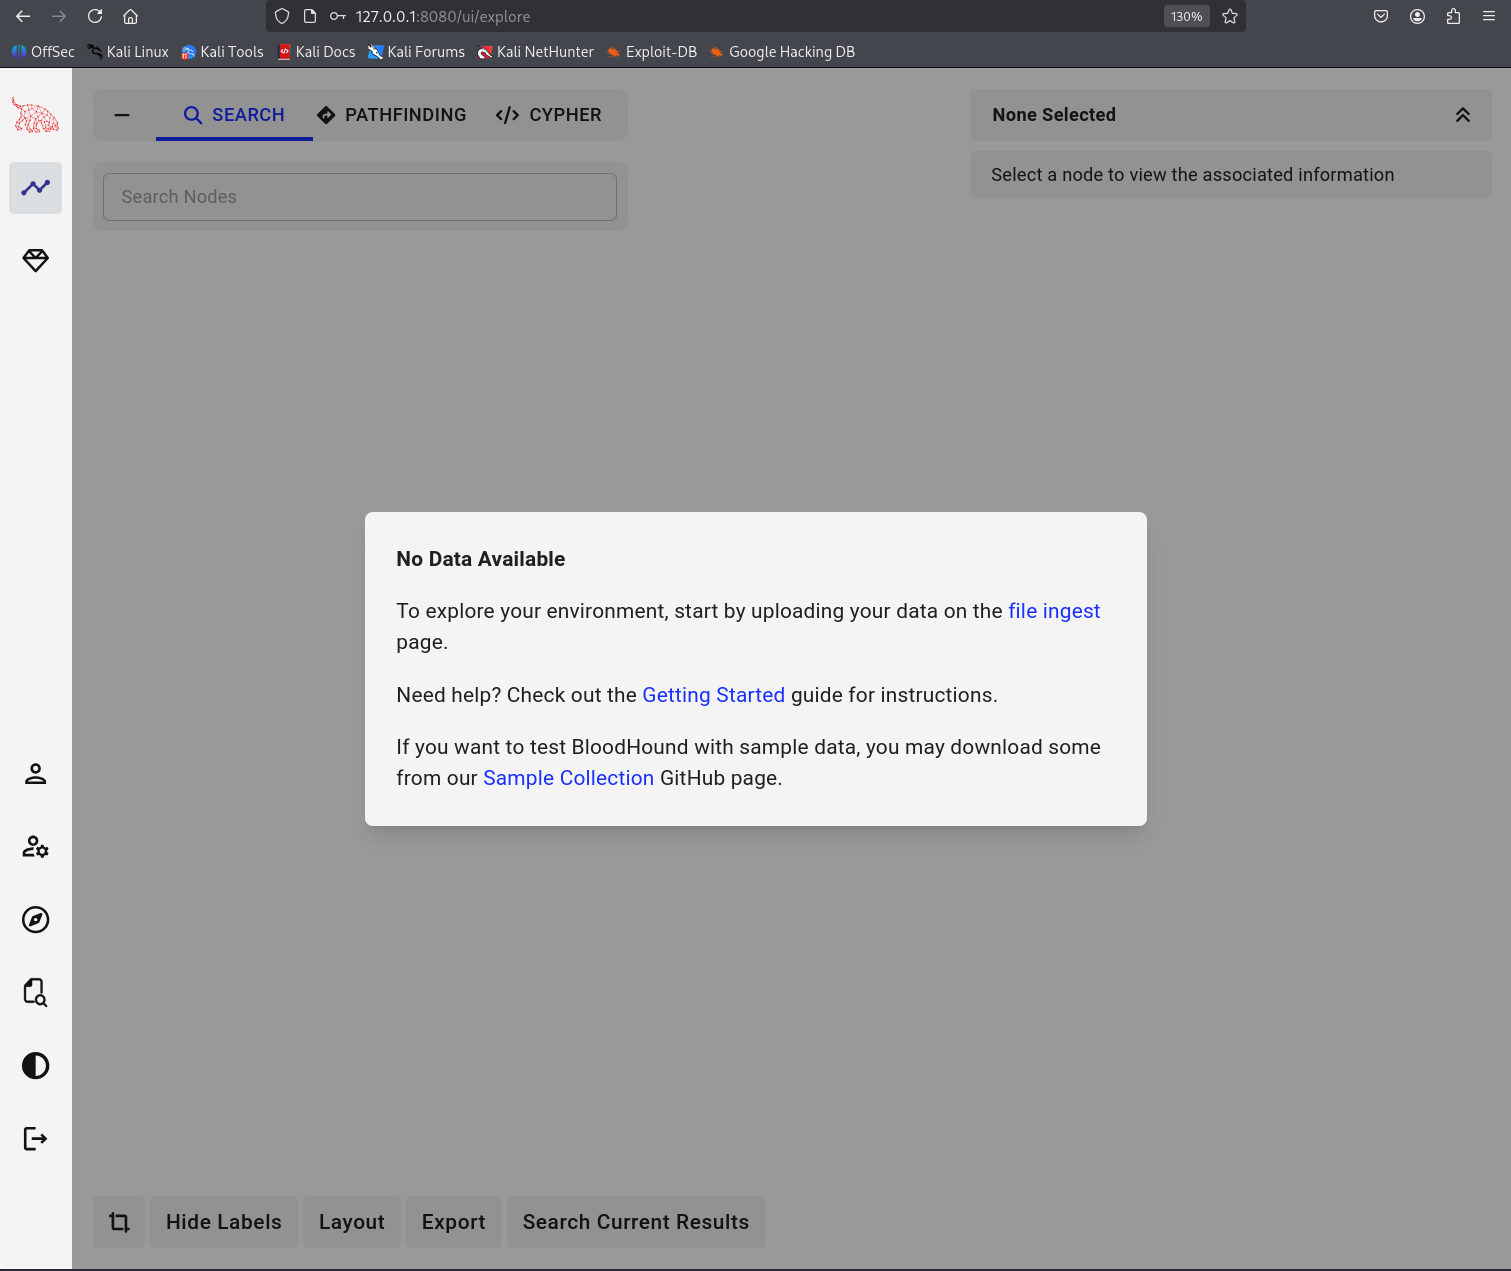1511x1271 pixels.
Task: Open the Export dropdown menu
Action: (x=453, y=1222)
